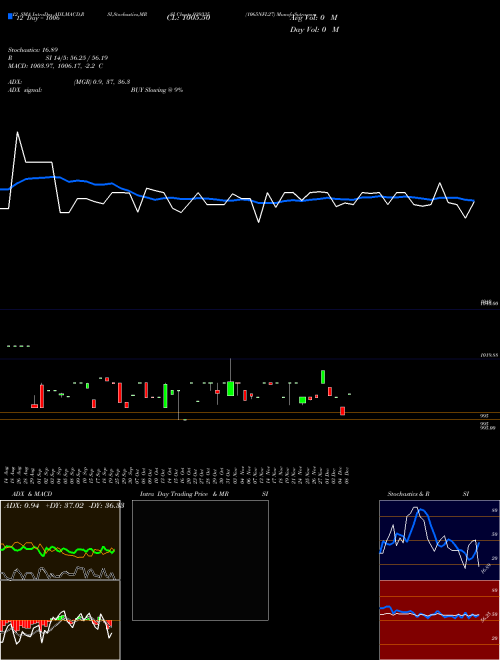Open the MACD histogram panel
This screenshot has height=660, width=500.
(x=60, y=620)
